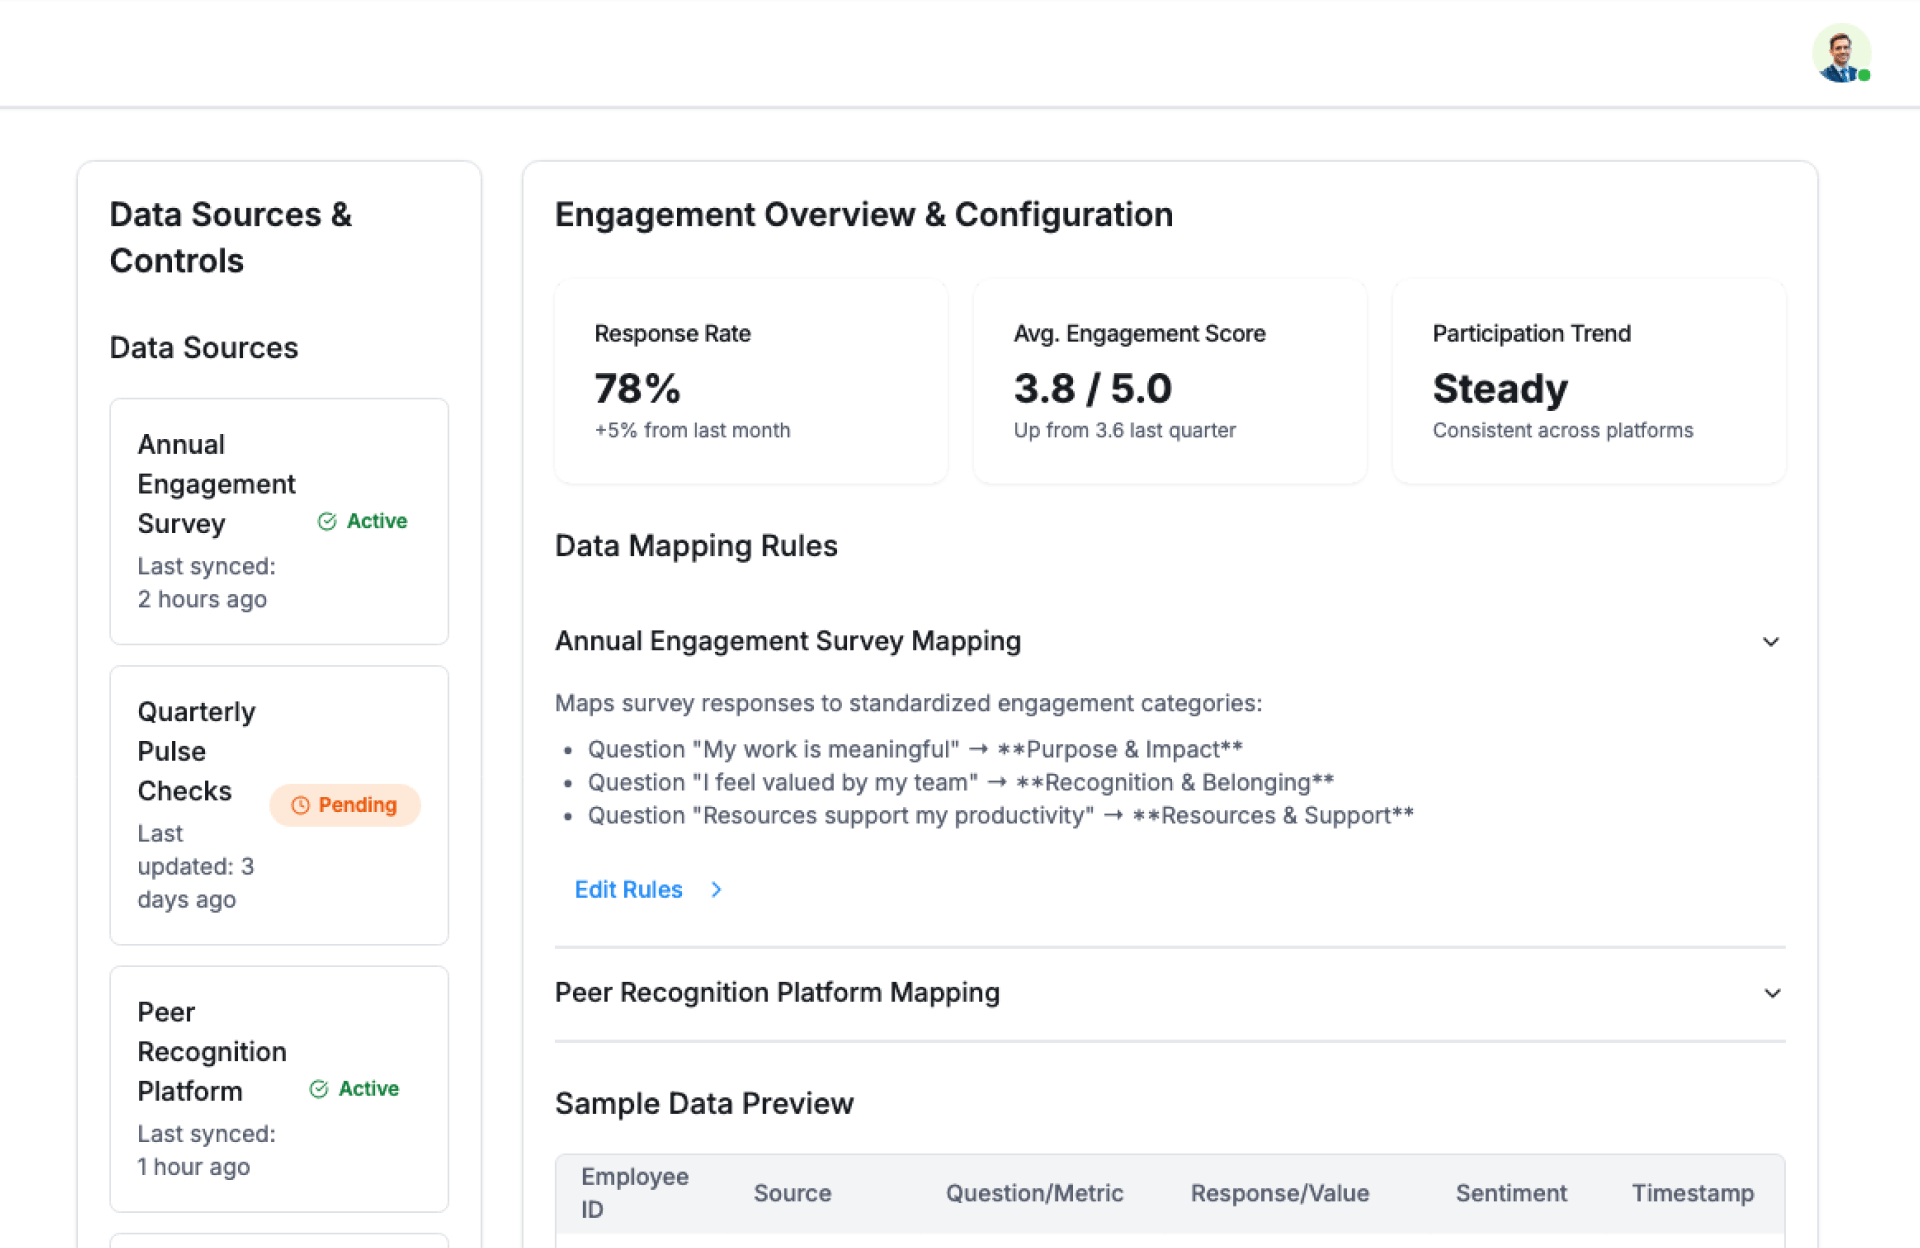This screenshot has height=1248, width=1920.
Task: Open the Avg. Engagement Score card
Action: click(1169, 381)
